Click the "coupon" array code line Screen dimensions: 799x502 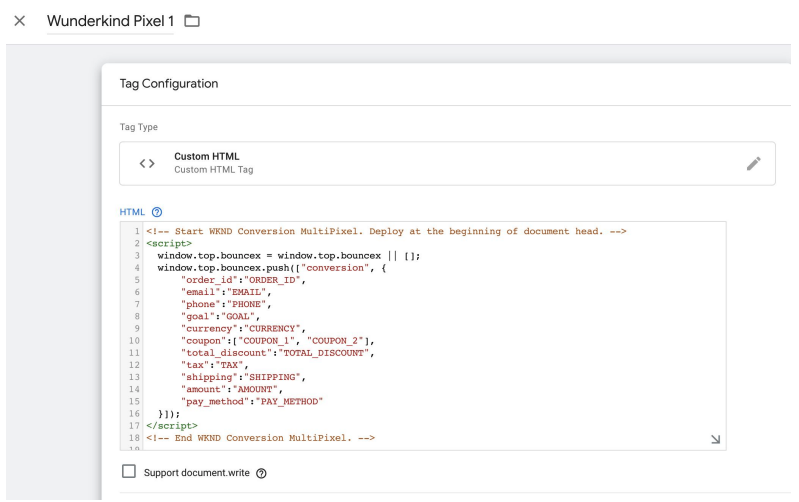coord(278,341)
